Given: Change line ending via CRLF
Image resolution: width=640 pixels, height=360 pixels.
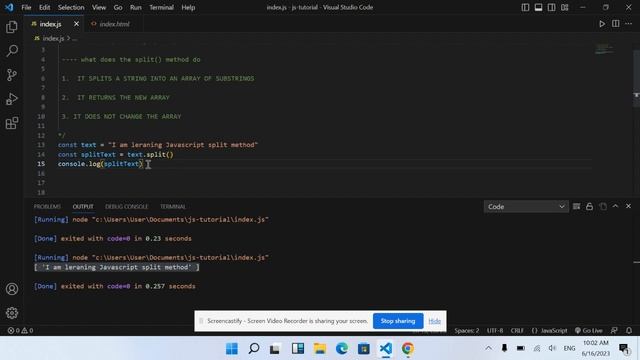Looking at the screenshot, I should click(517, 331).
